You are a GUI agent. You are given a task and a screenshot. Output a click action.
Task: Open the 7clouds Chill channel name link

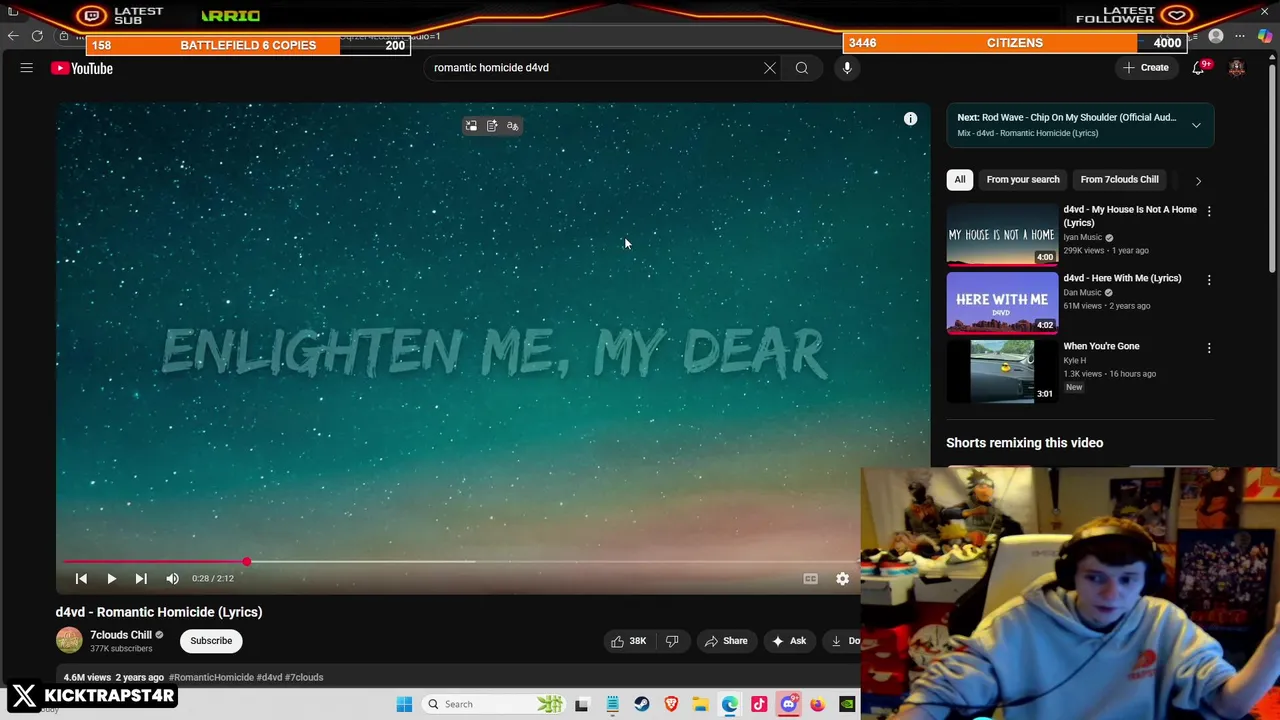click(x=121, y=635)
